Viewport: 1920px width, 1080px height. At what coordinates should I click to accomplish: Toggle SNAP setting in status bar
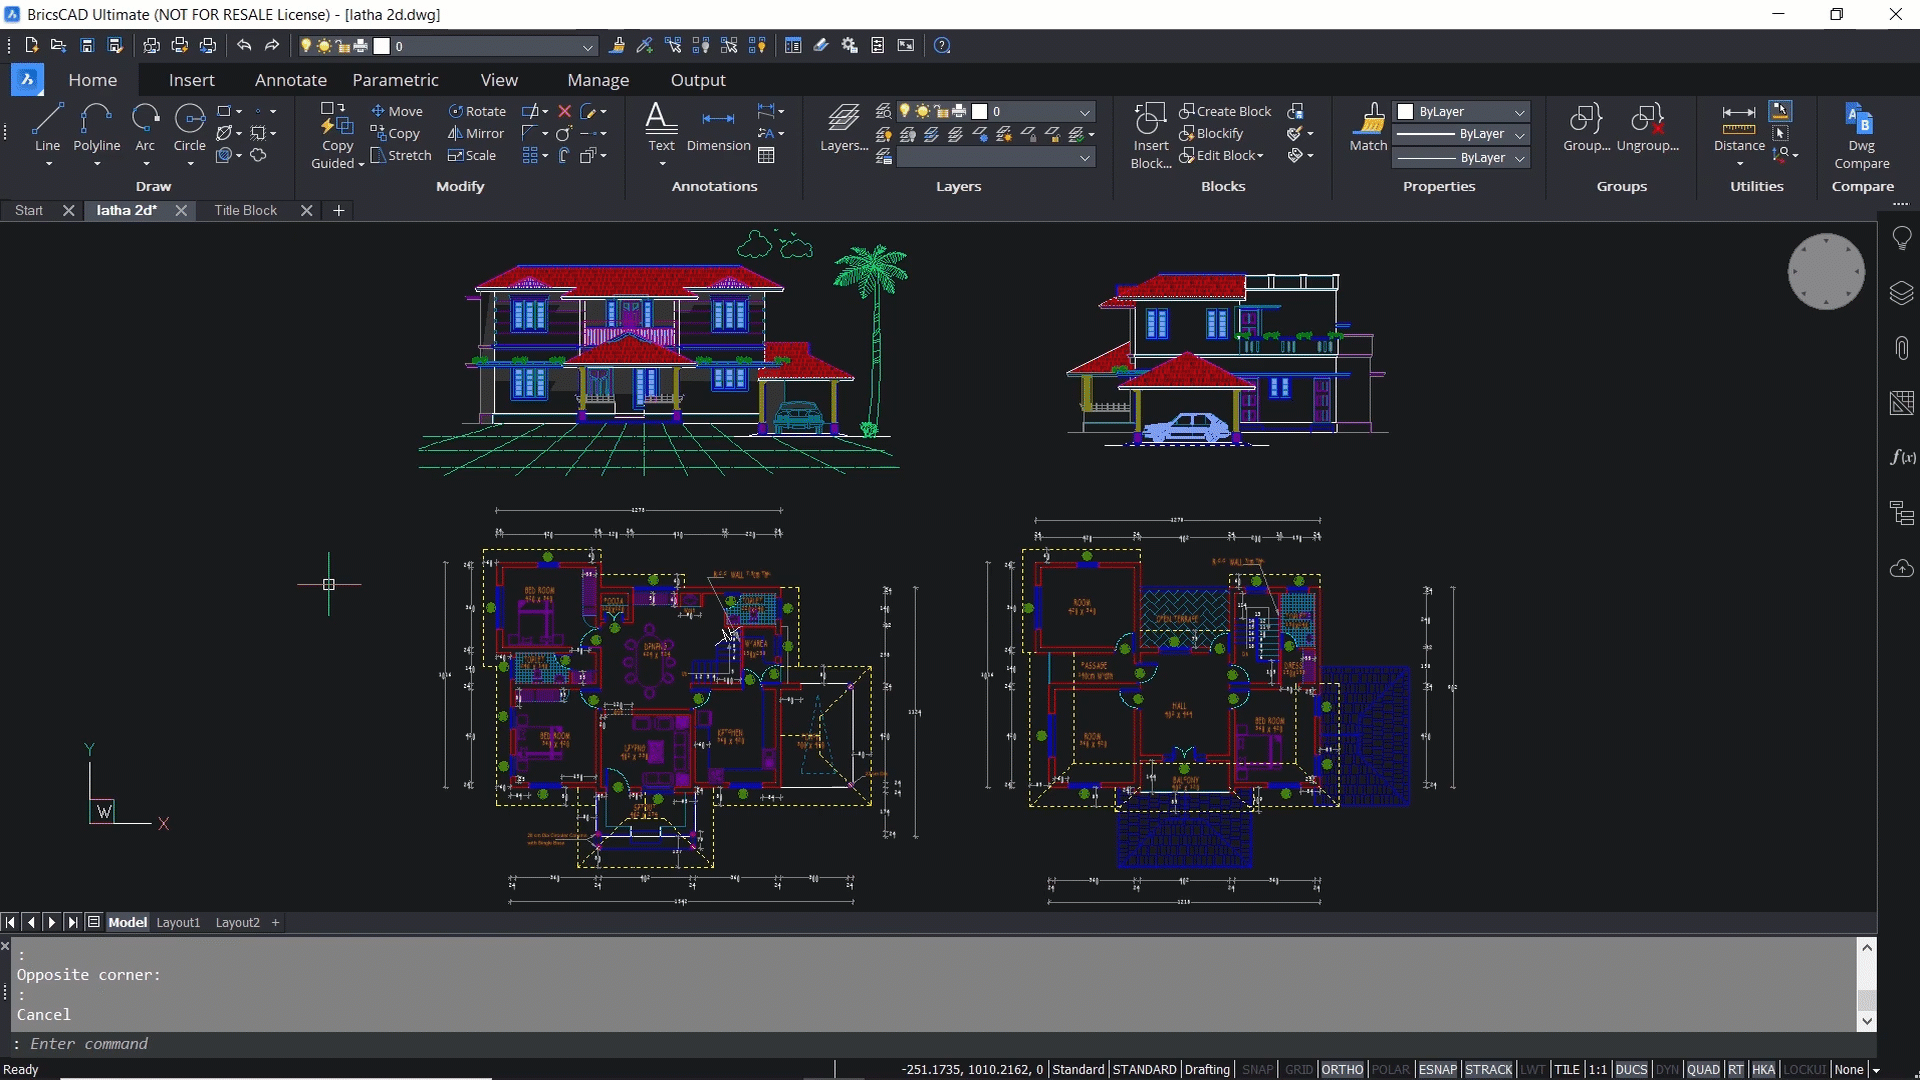1257,1069
